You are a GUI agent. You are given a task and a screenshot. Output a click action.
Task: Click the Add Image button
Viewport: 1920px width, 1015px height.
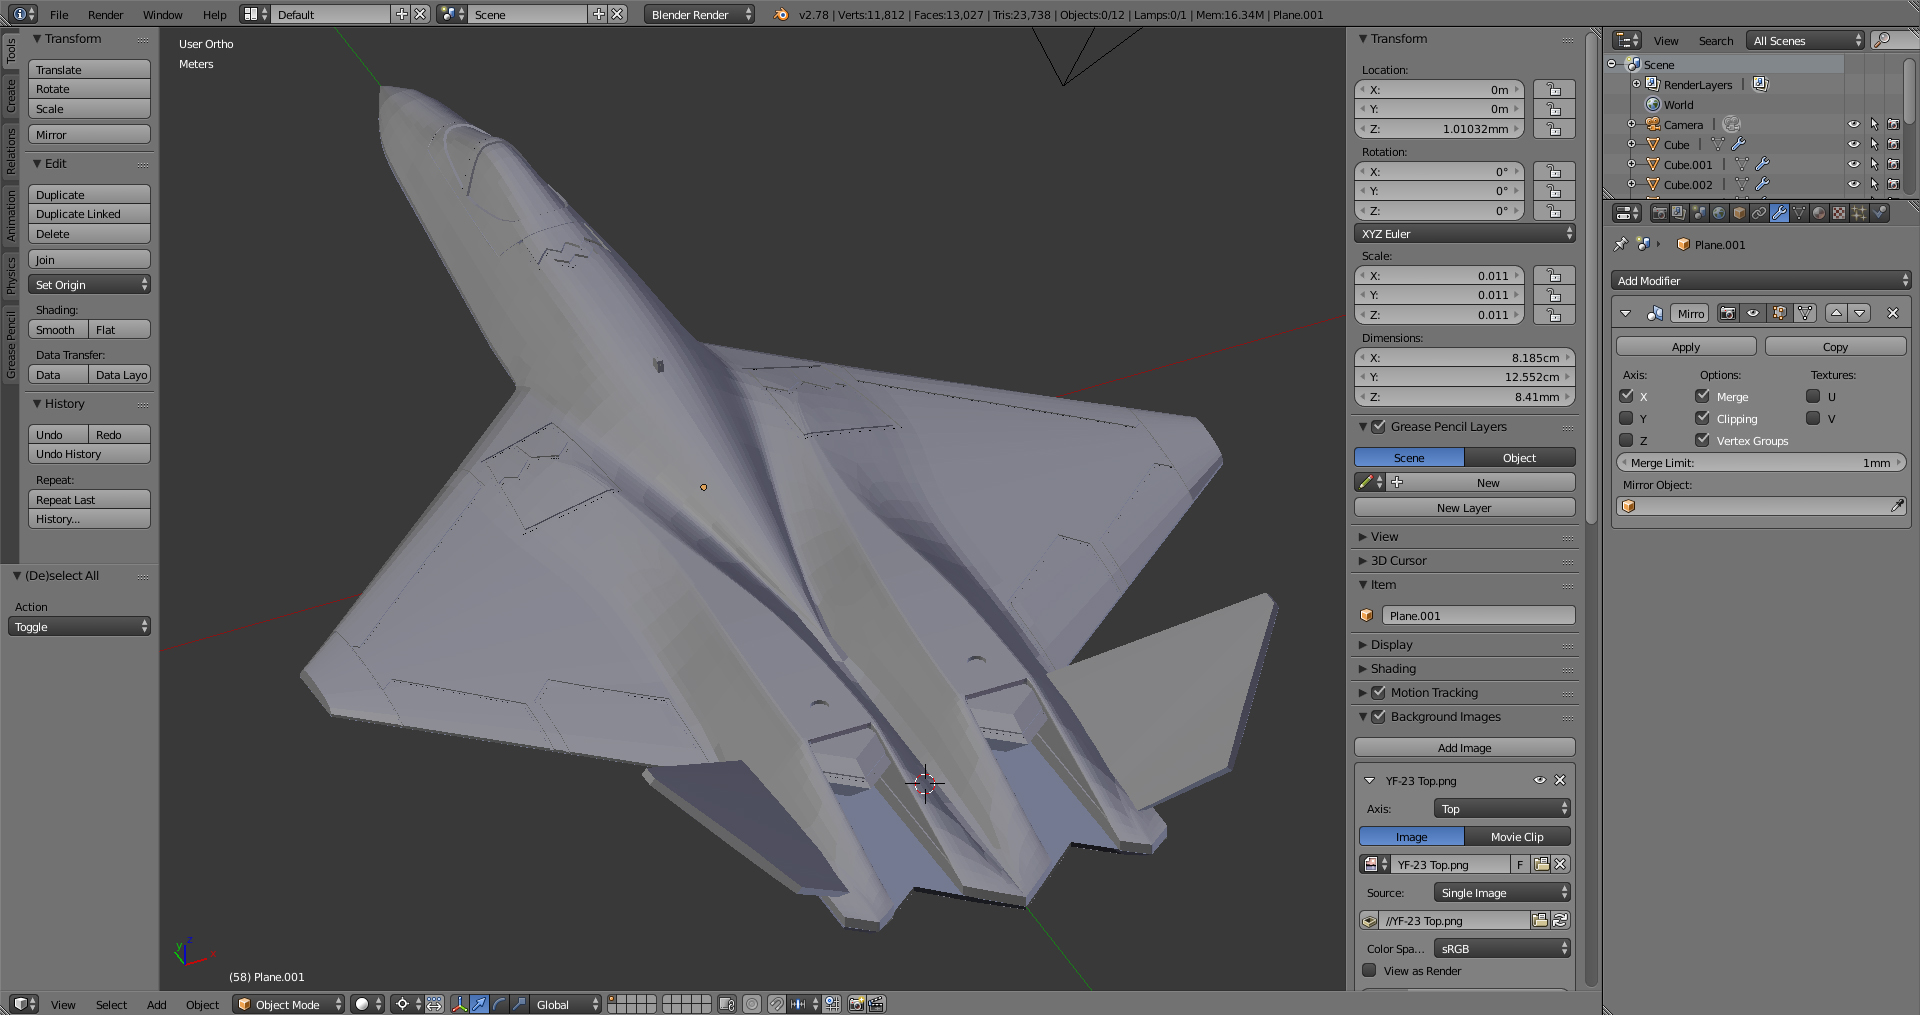click(x=1465, y=748)
